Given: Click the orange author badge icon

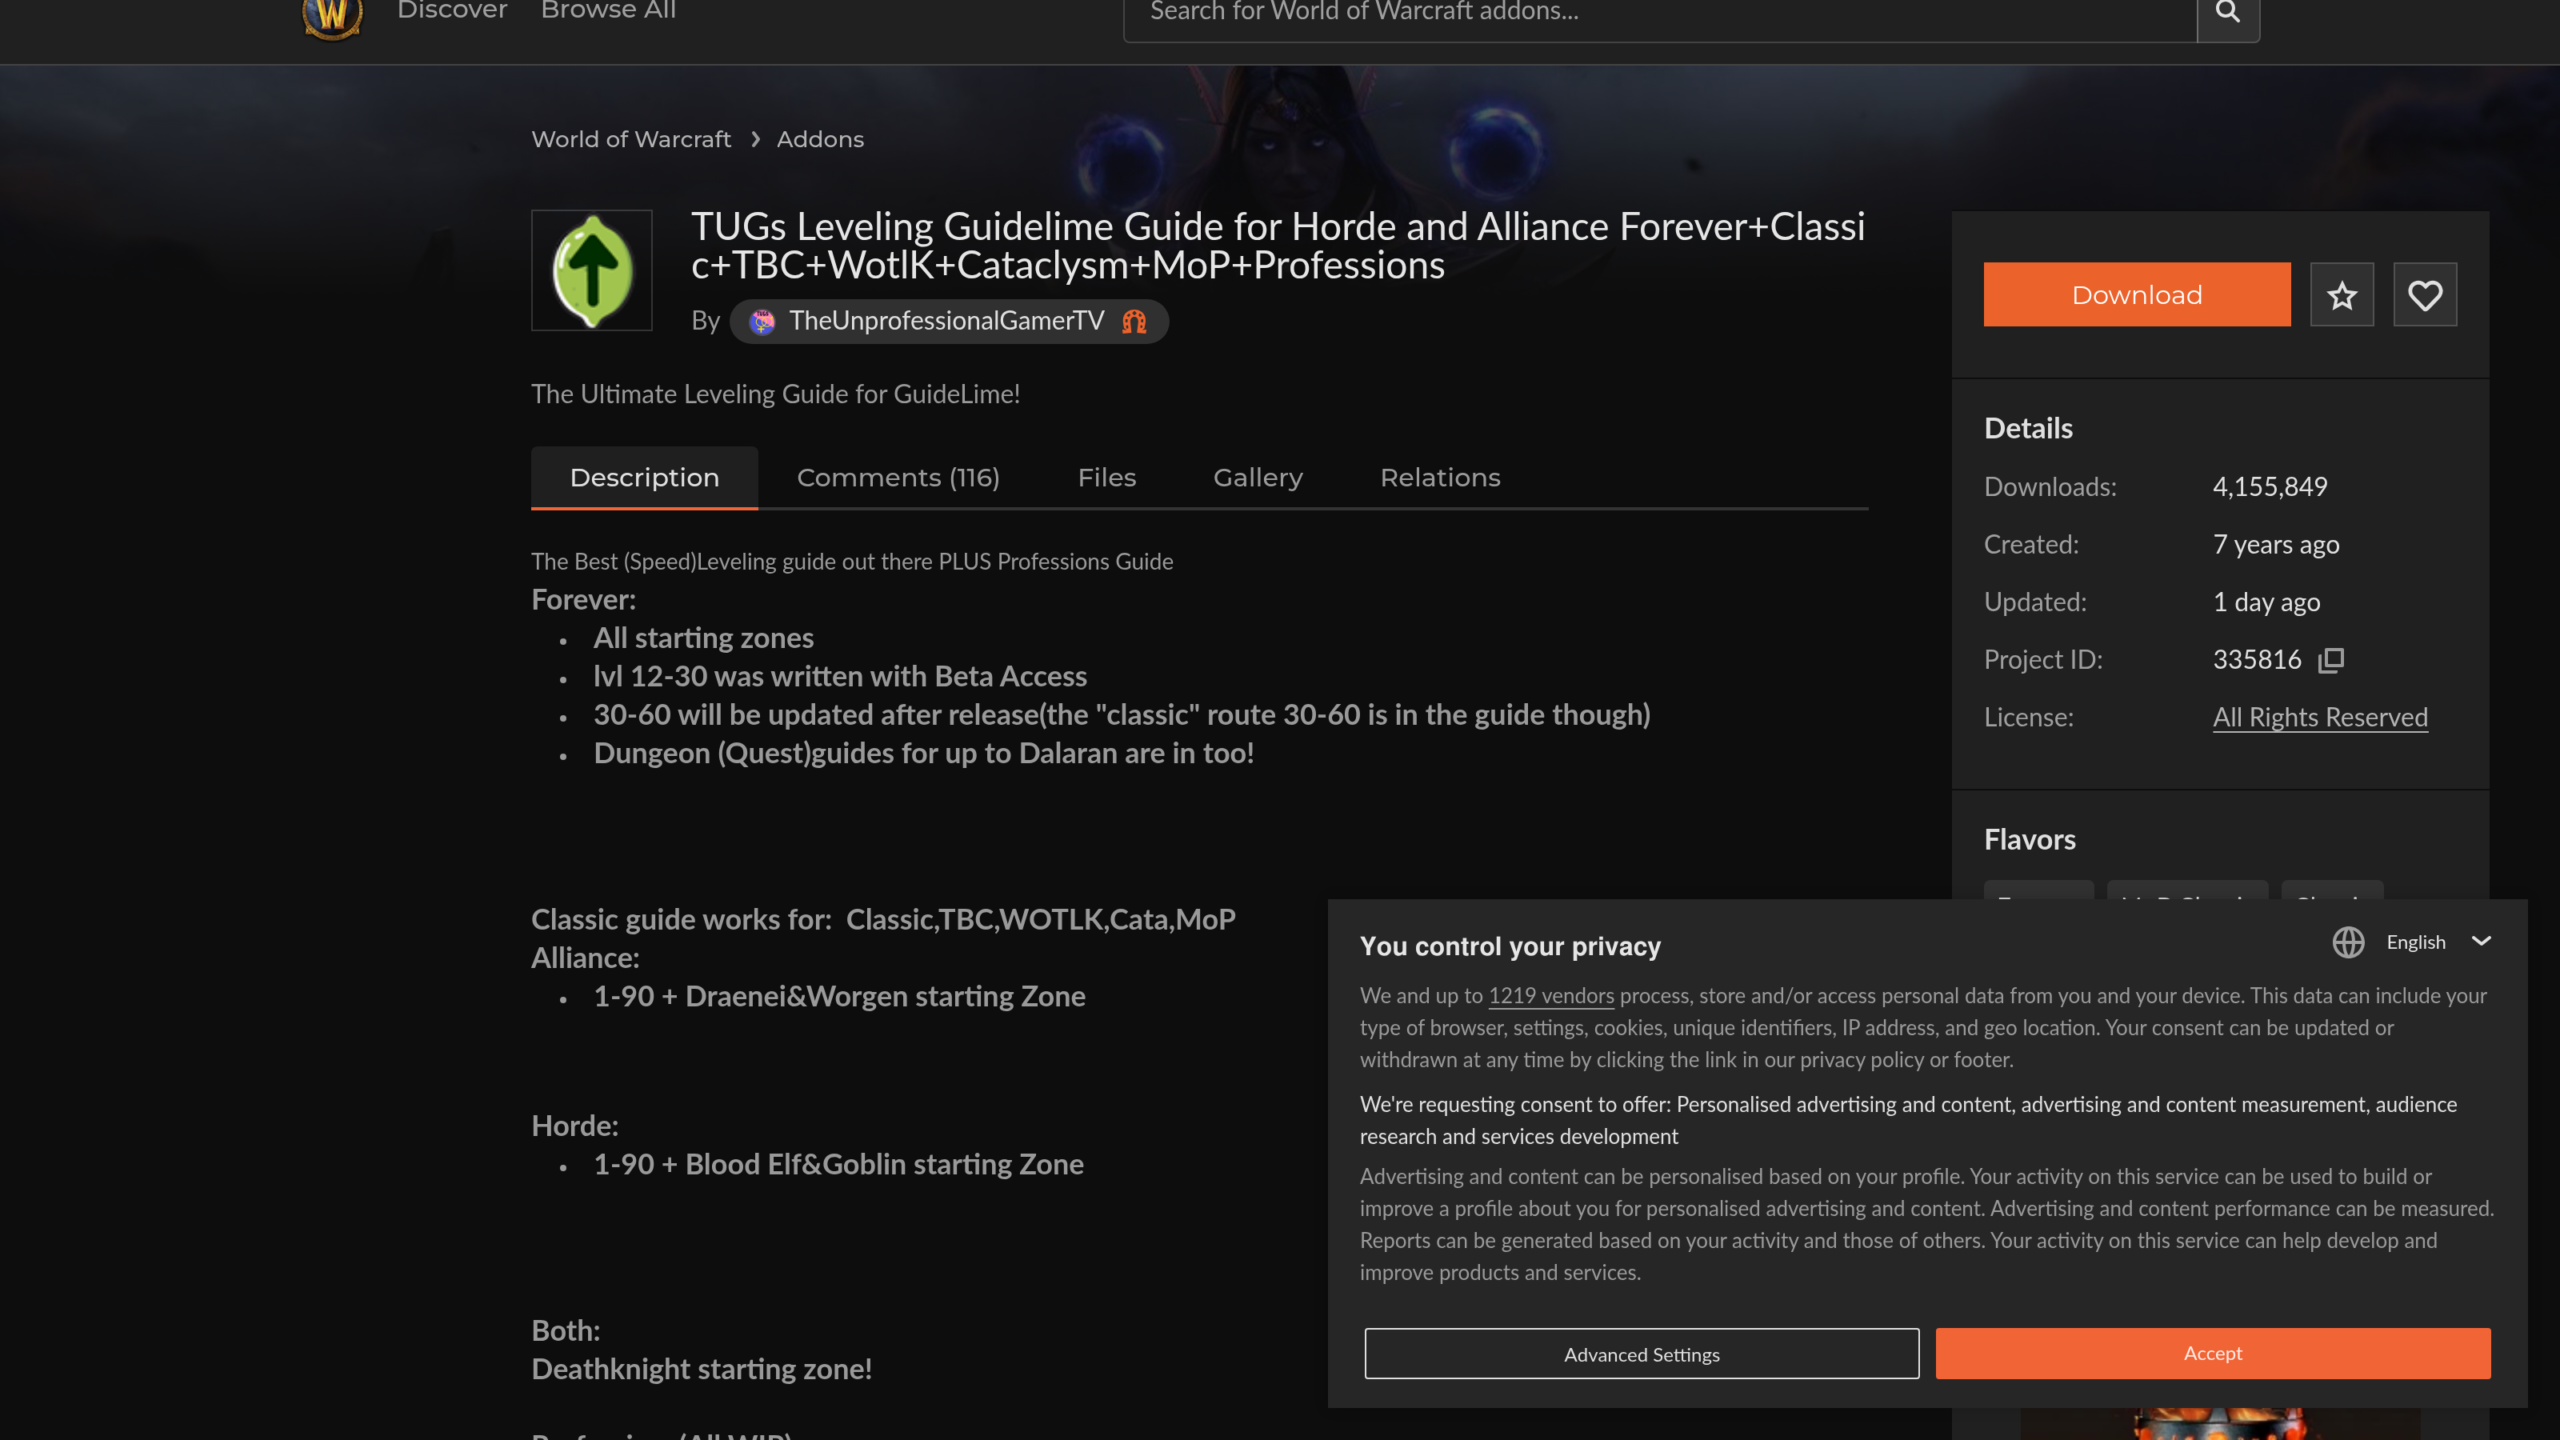Looking at the screenshot, I should pyautogui.click(x=1134, y=321).
